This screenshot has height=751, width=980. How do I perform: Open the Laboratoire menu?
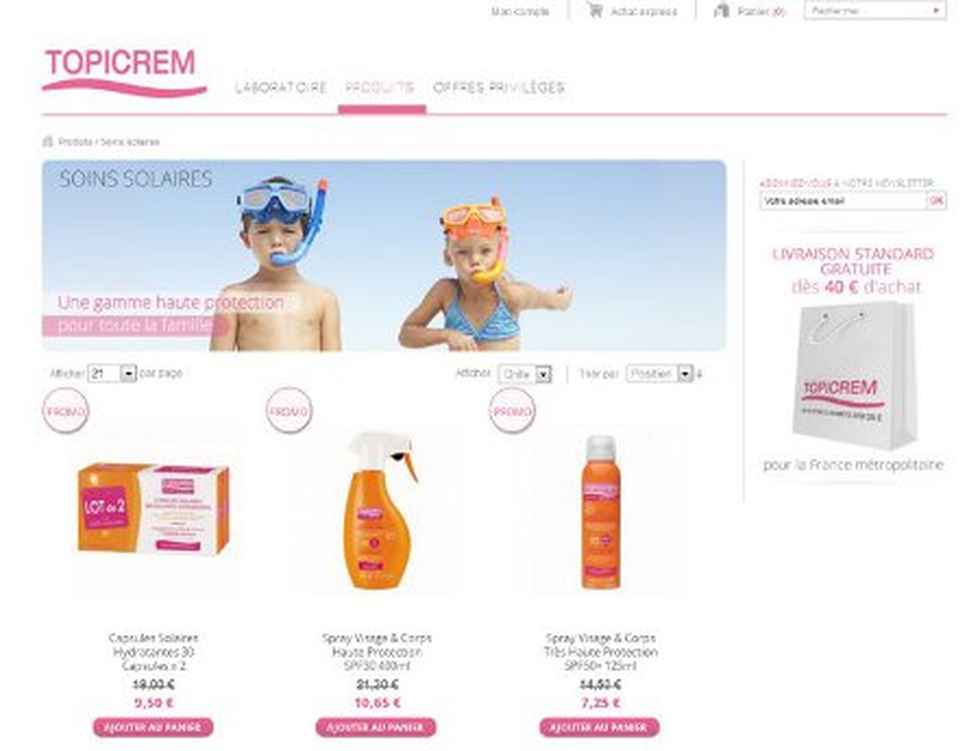point(281,87)
